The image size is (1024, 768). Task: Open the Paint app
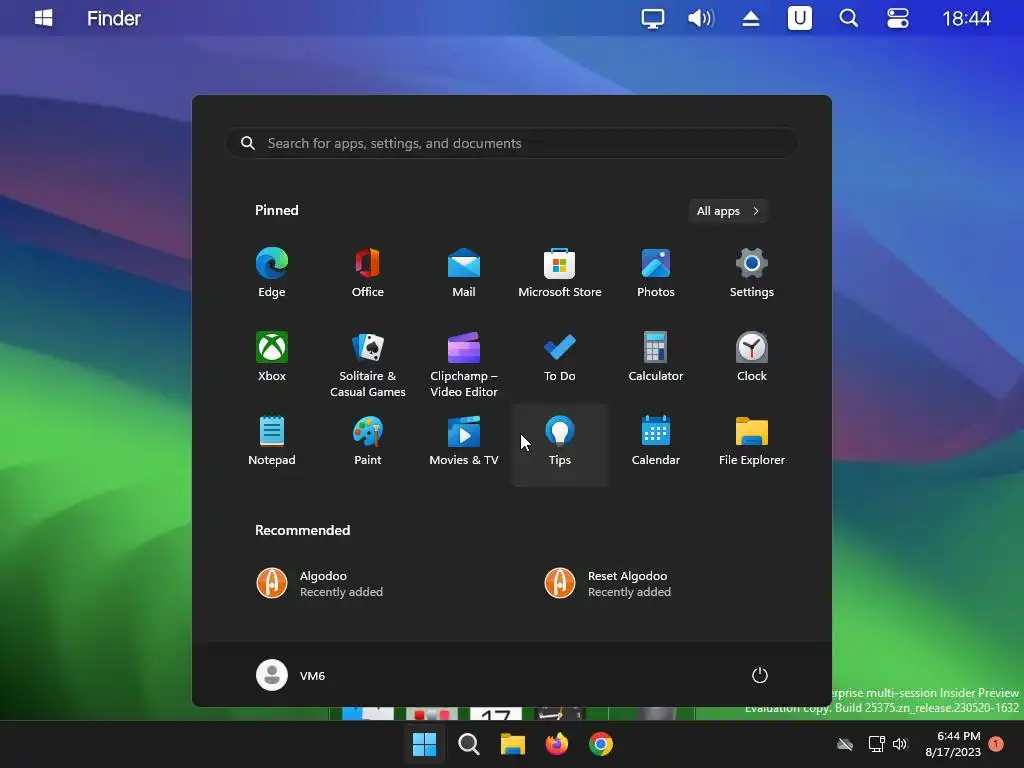(x=368, y=440)
